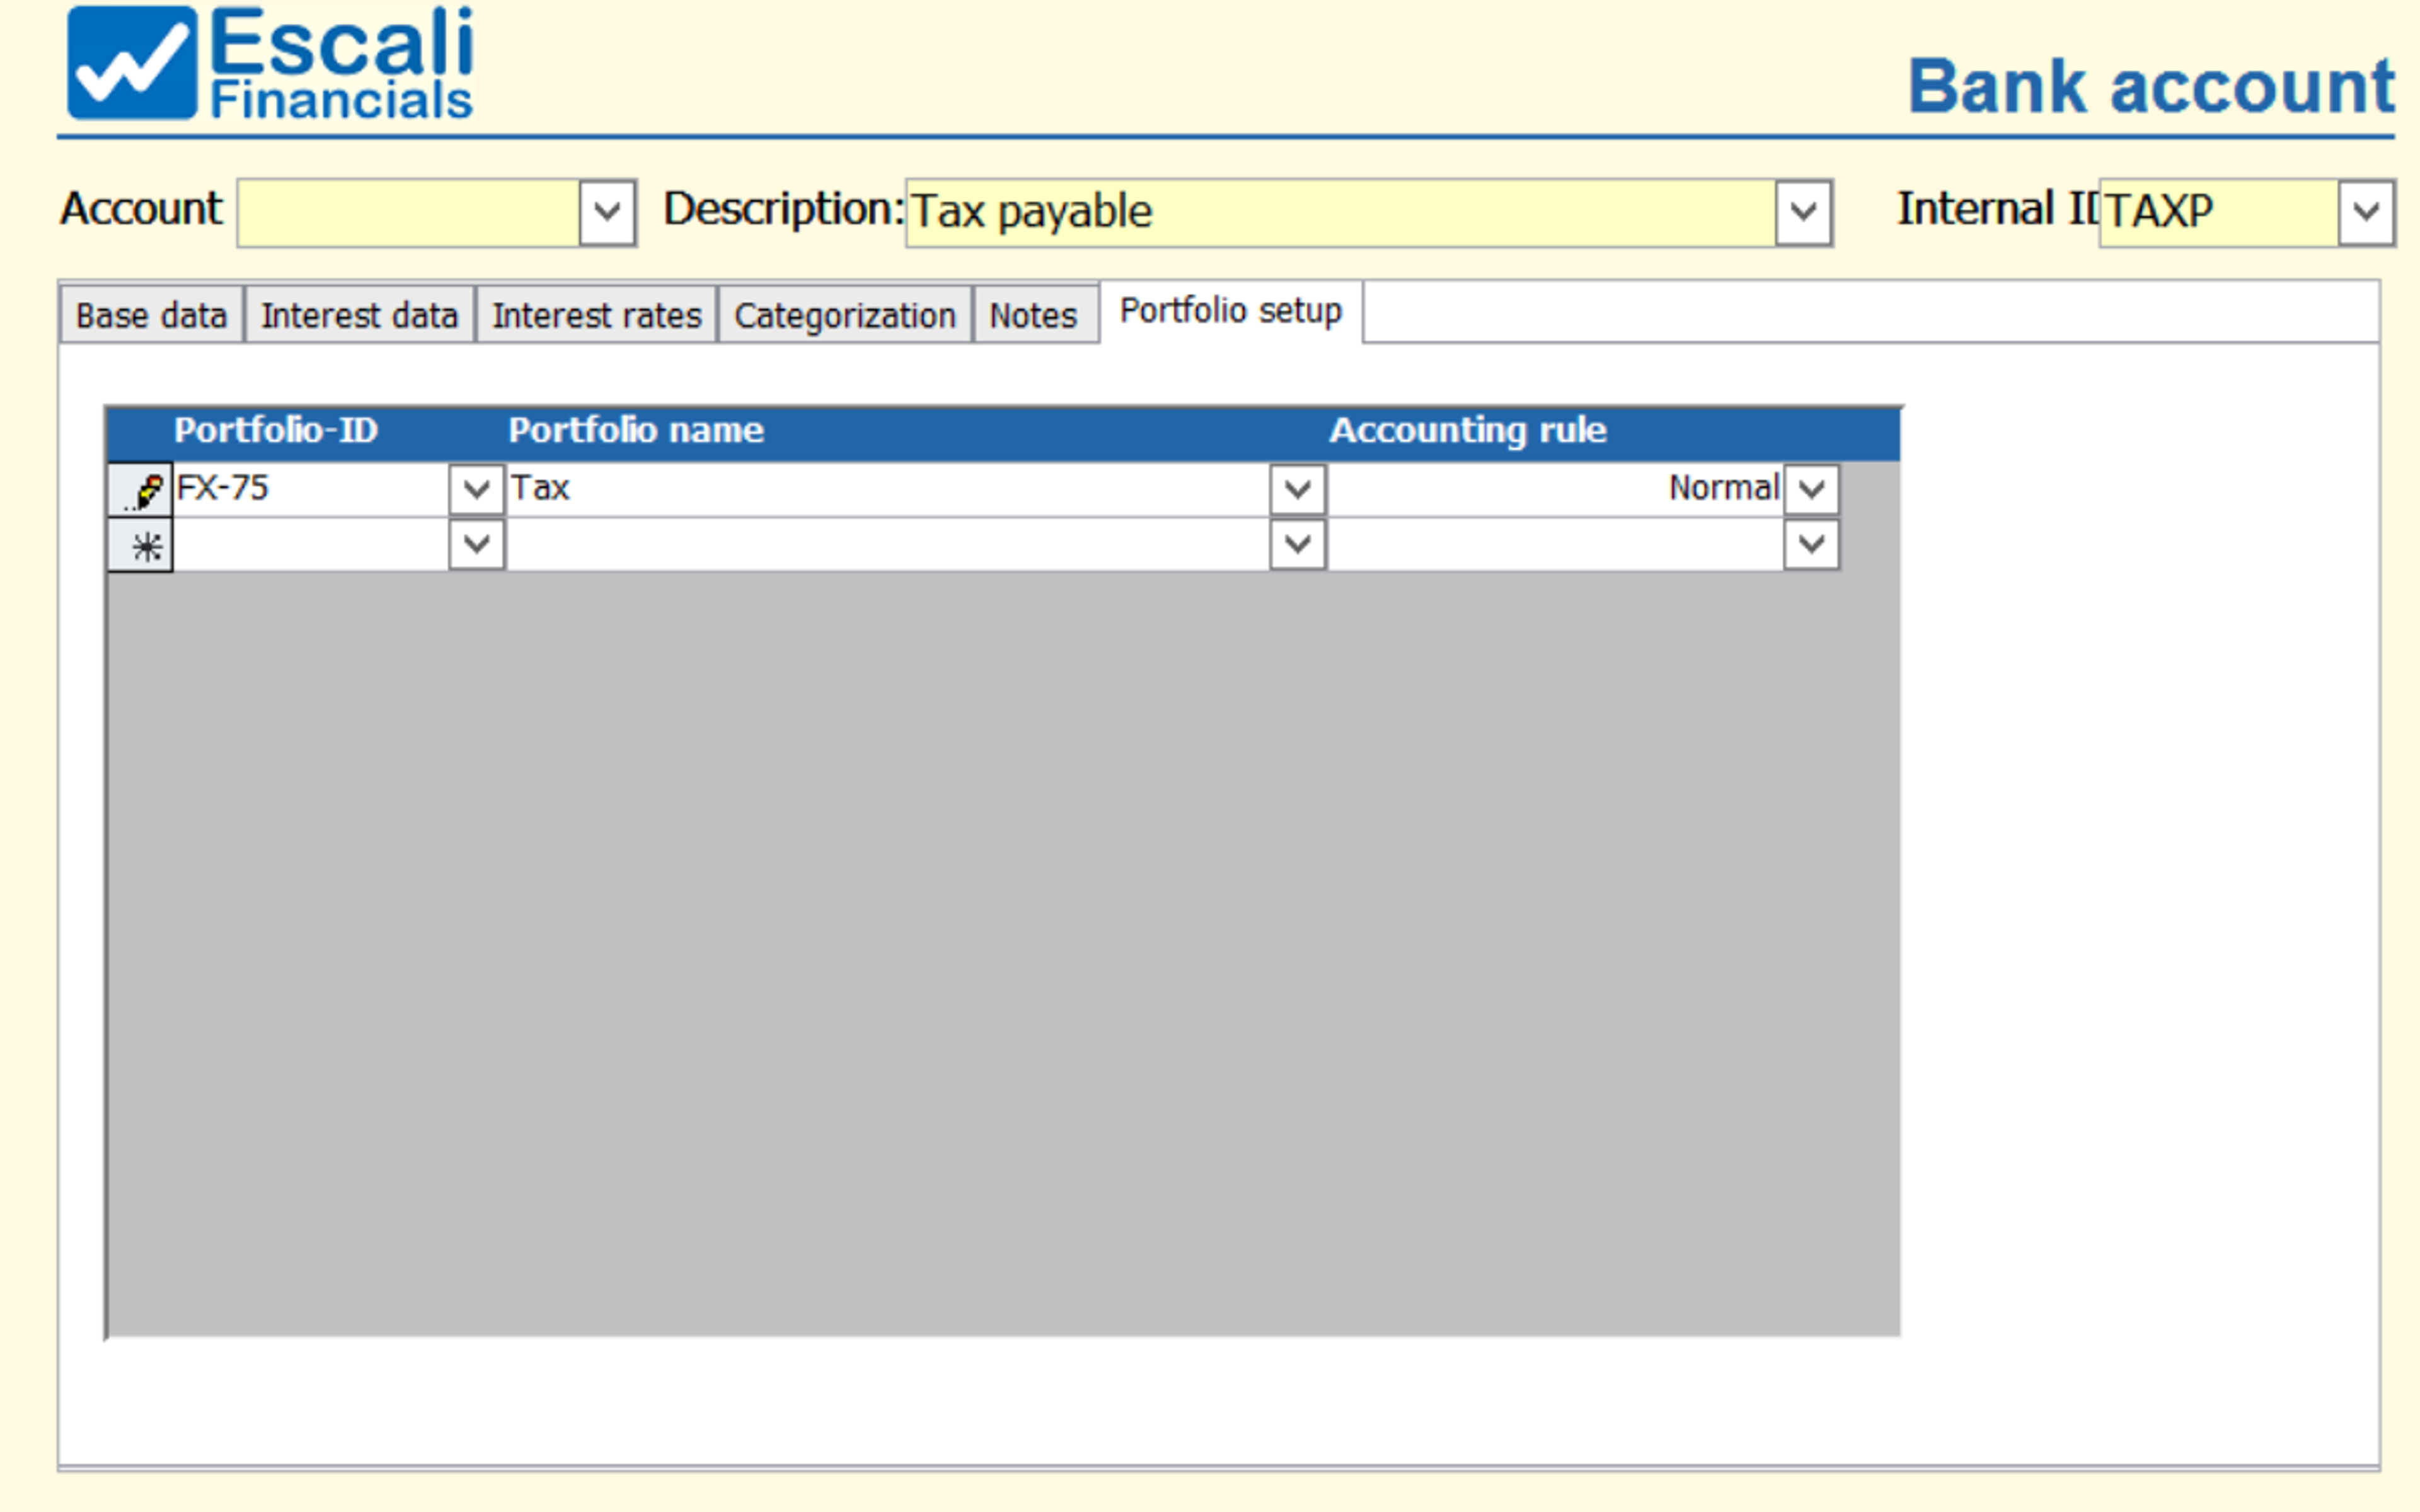This screenshot has height=1512, width=2420.
Task: Open the Internal ID dropdown arrow
Action: 2365,213
